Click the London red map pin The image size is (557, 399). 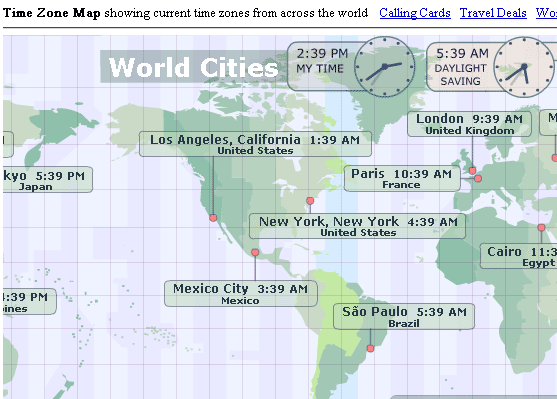point(472,171)
